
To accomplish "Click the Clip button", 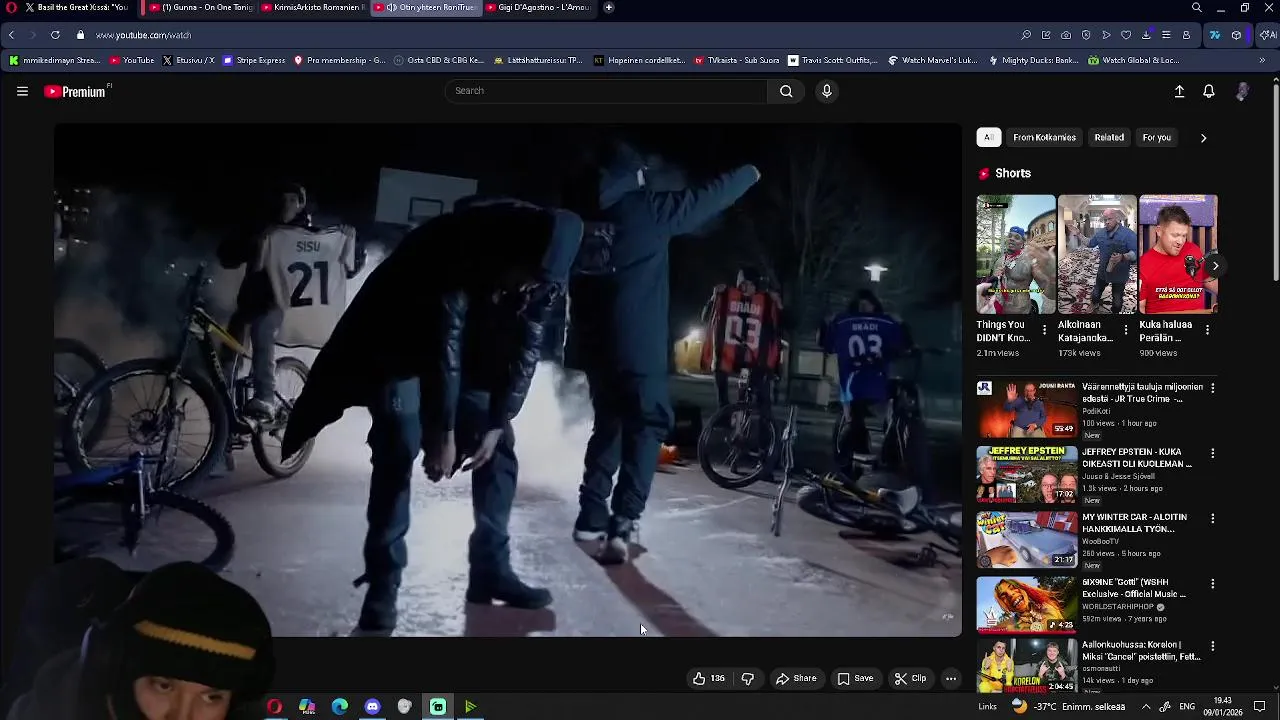I will click(x=910, y=678).
